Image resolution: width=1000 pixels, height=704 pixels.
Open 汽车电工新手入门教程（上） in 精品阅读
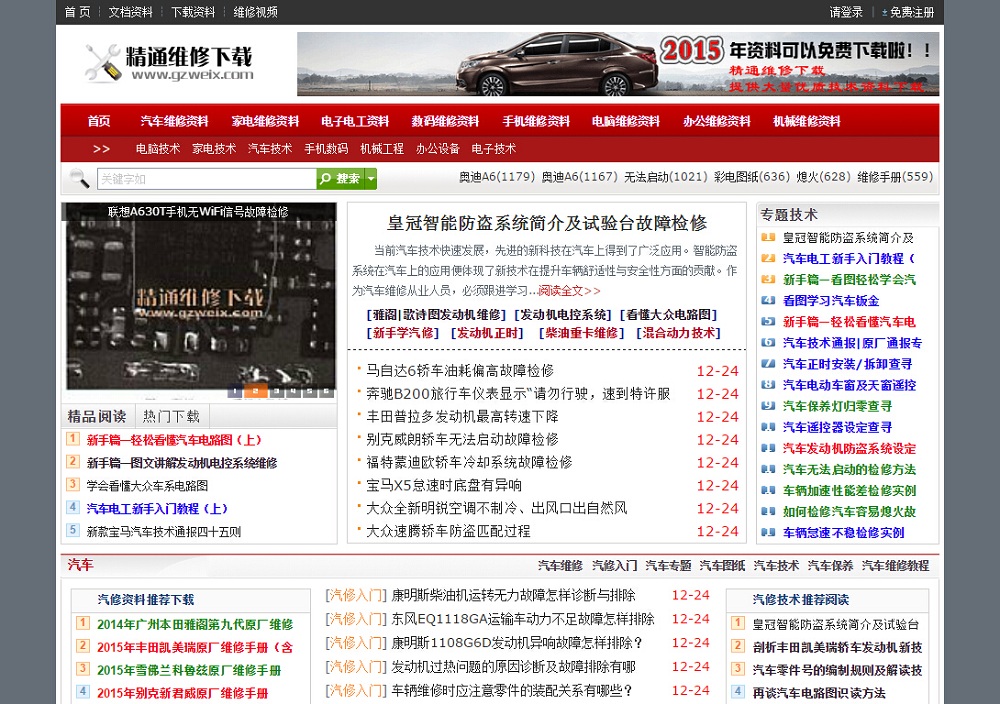pos(157,509)
